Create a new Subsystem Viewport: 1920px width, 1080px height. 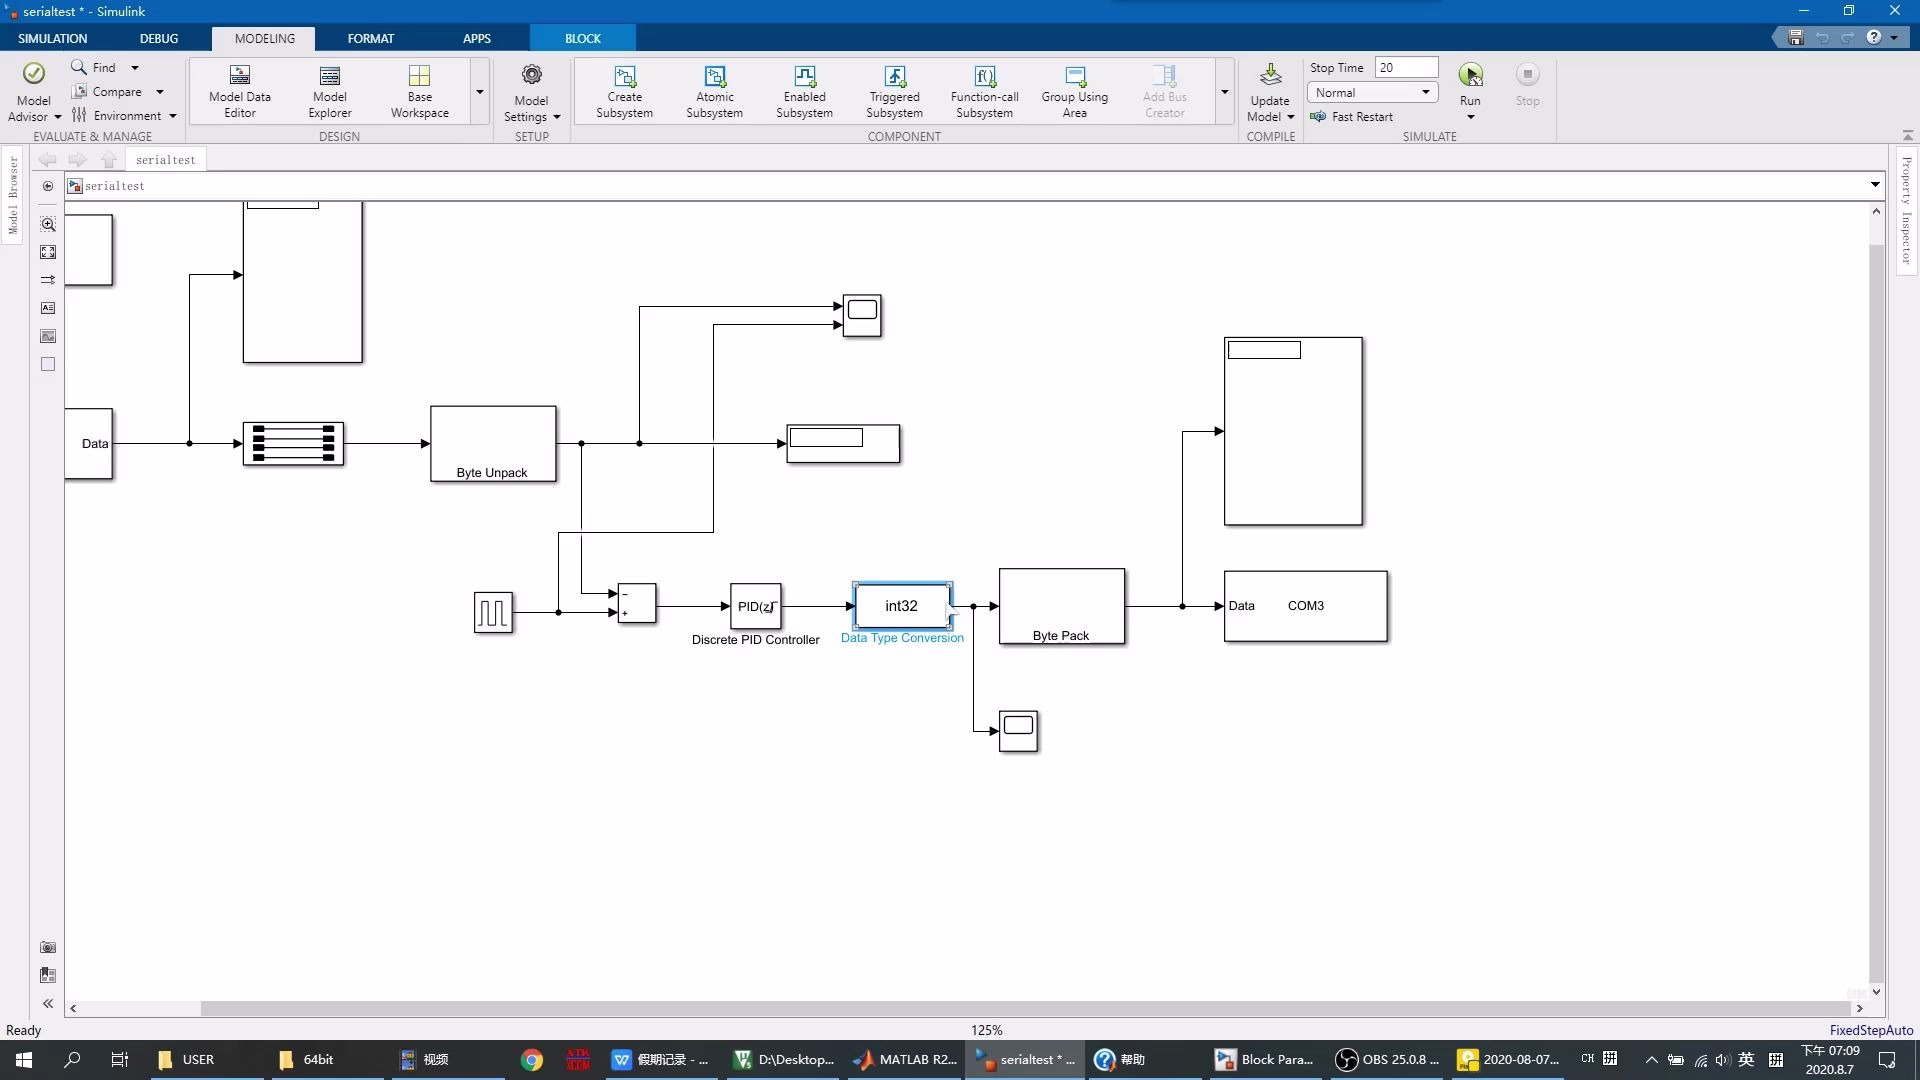click(x=624, y=90)
